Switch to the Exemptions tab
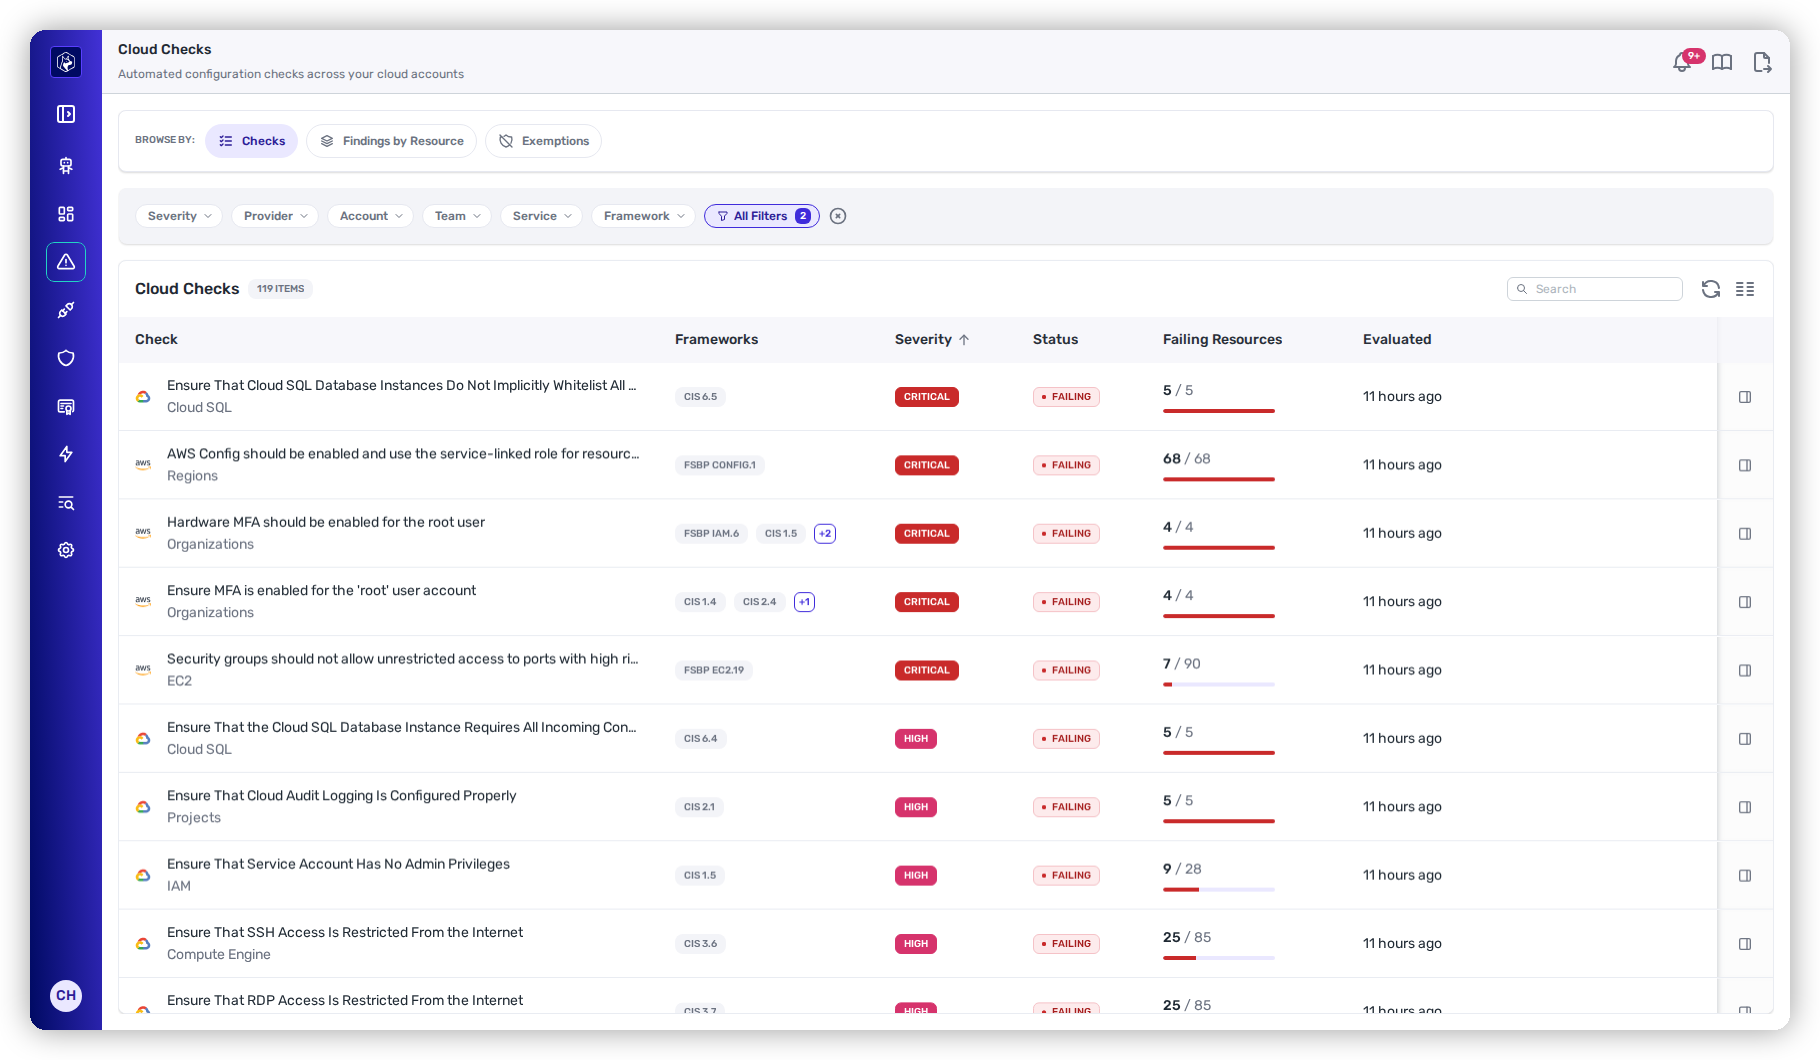 (543, 141)
